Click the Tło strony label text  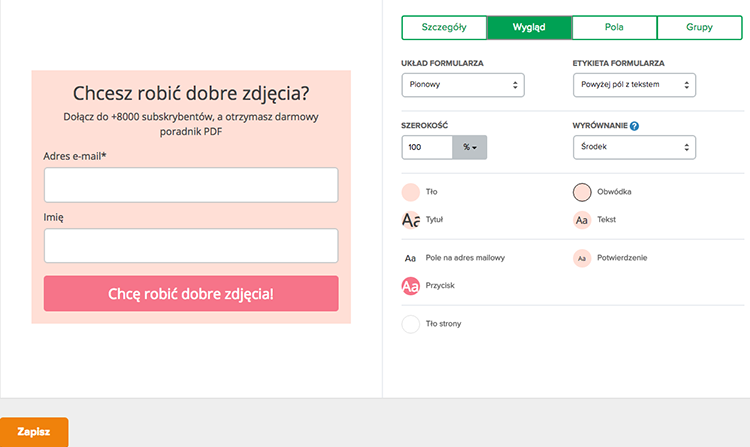click(443, 324)
